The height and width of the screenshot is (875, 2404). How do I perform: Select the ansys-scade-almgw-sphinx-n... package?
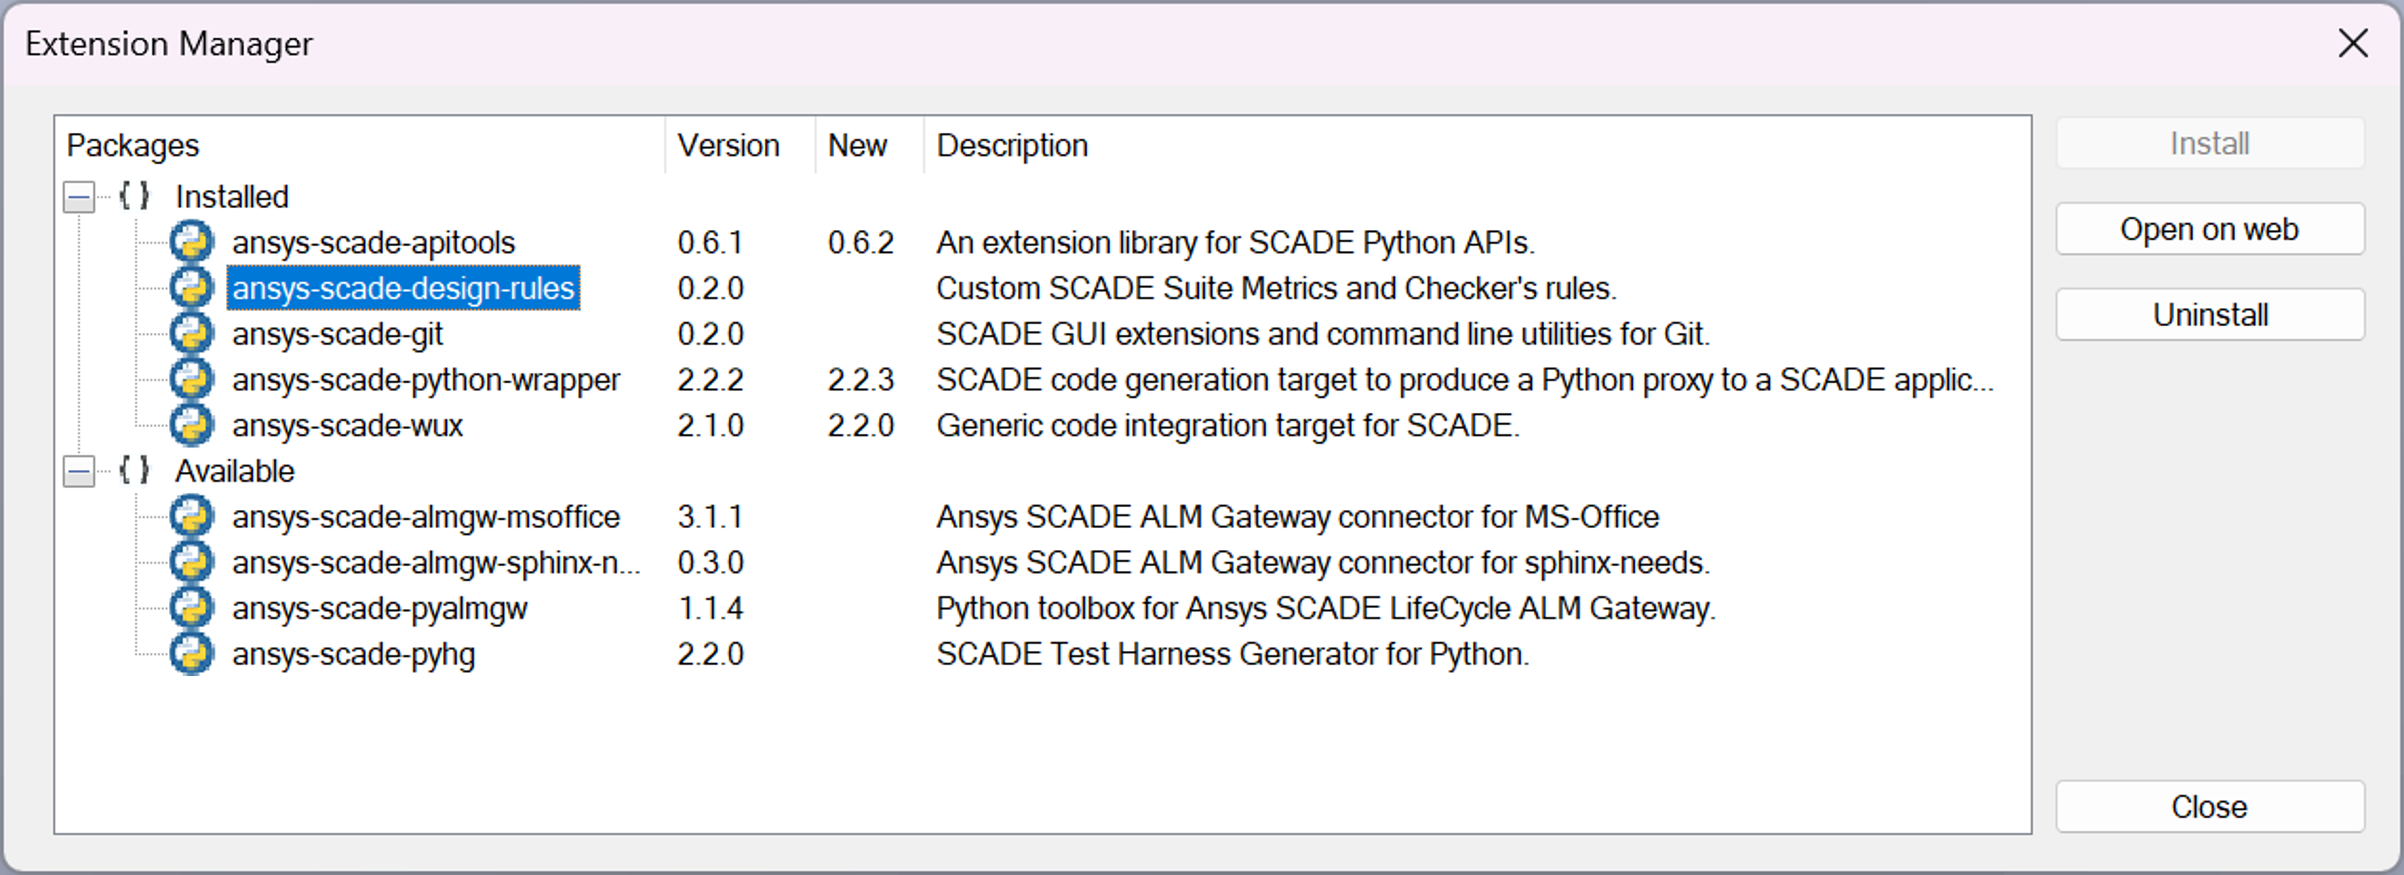coord(435,563)
